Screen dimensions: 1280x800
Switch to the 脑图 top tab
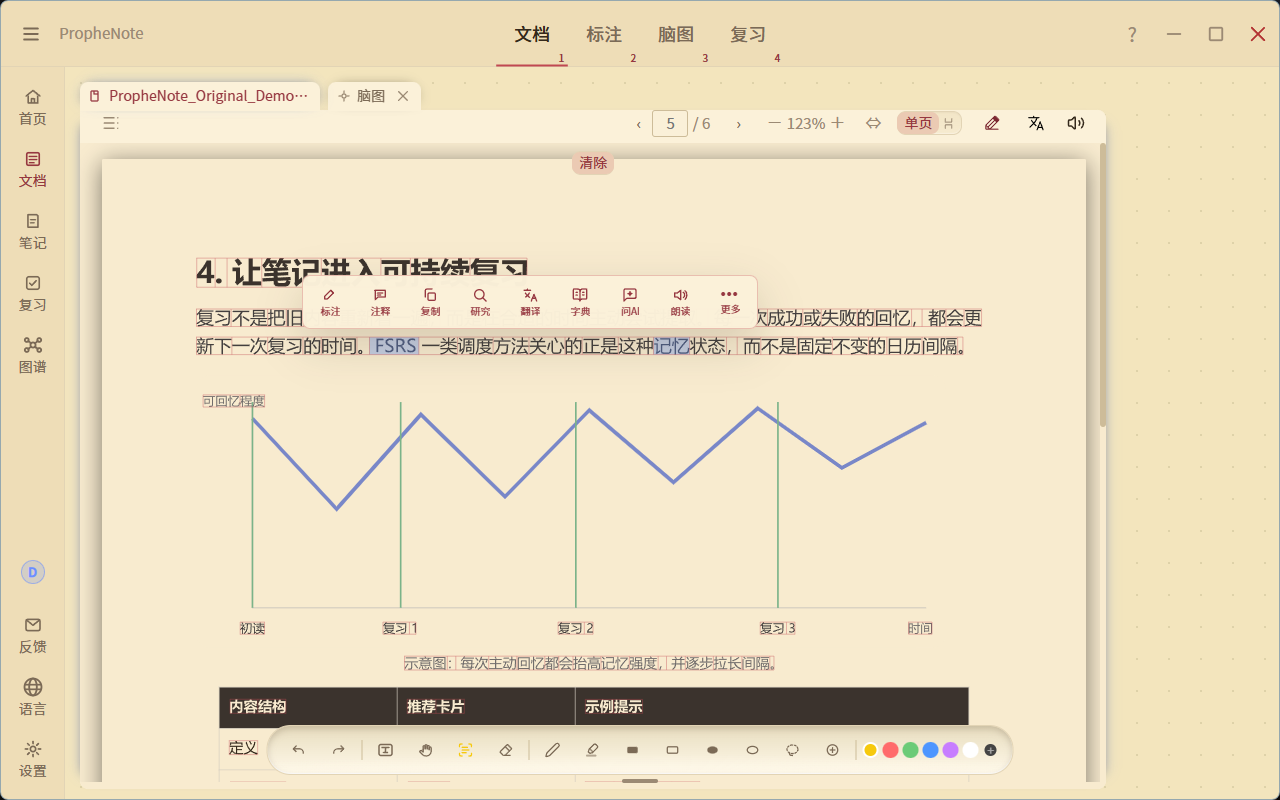(x=676, y=34)
